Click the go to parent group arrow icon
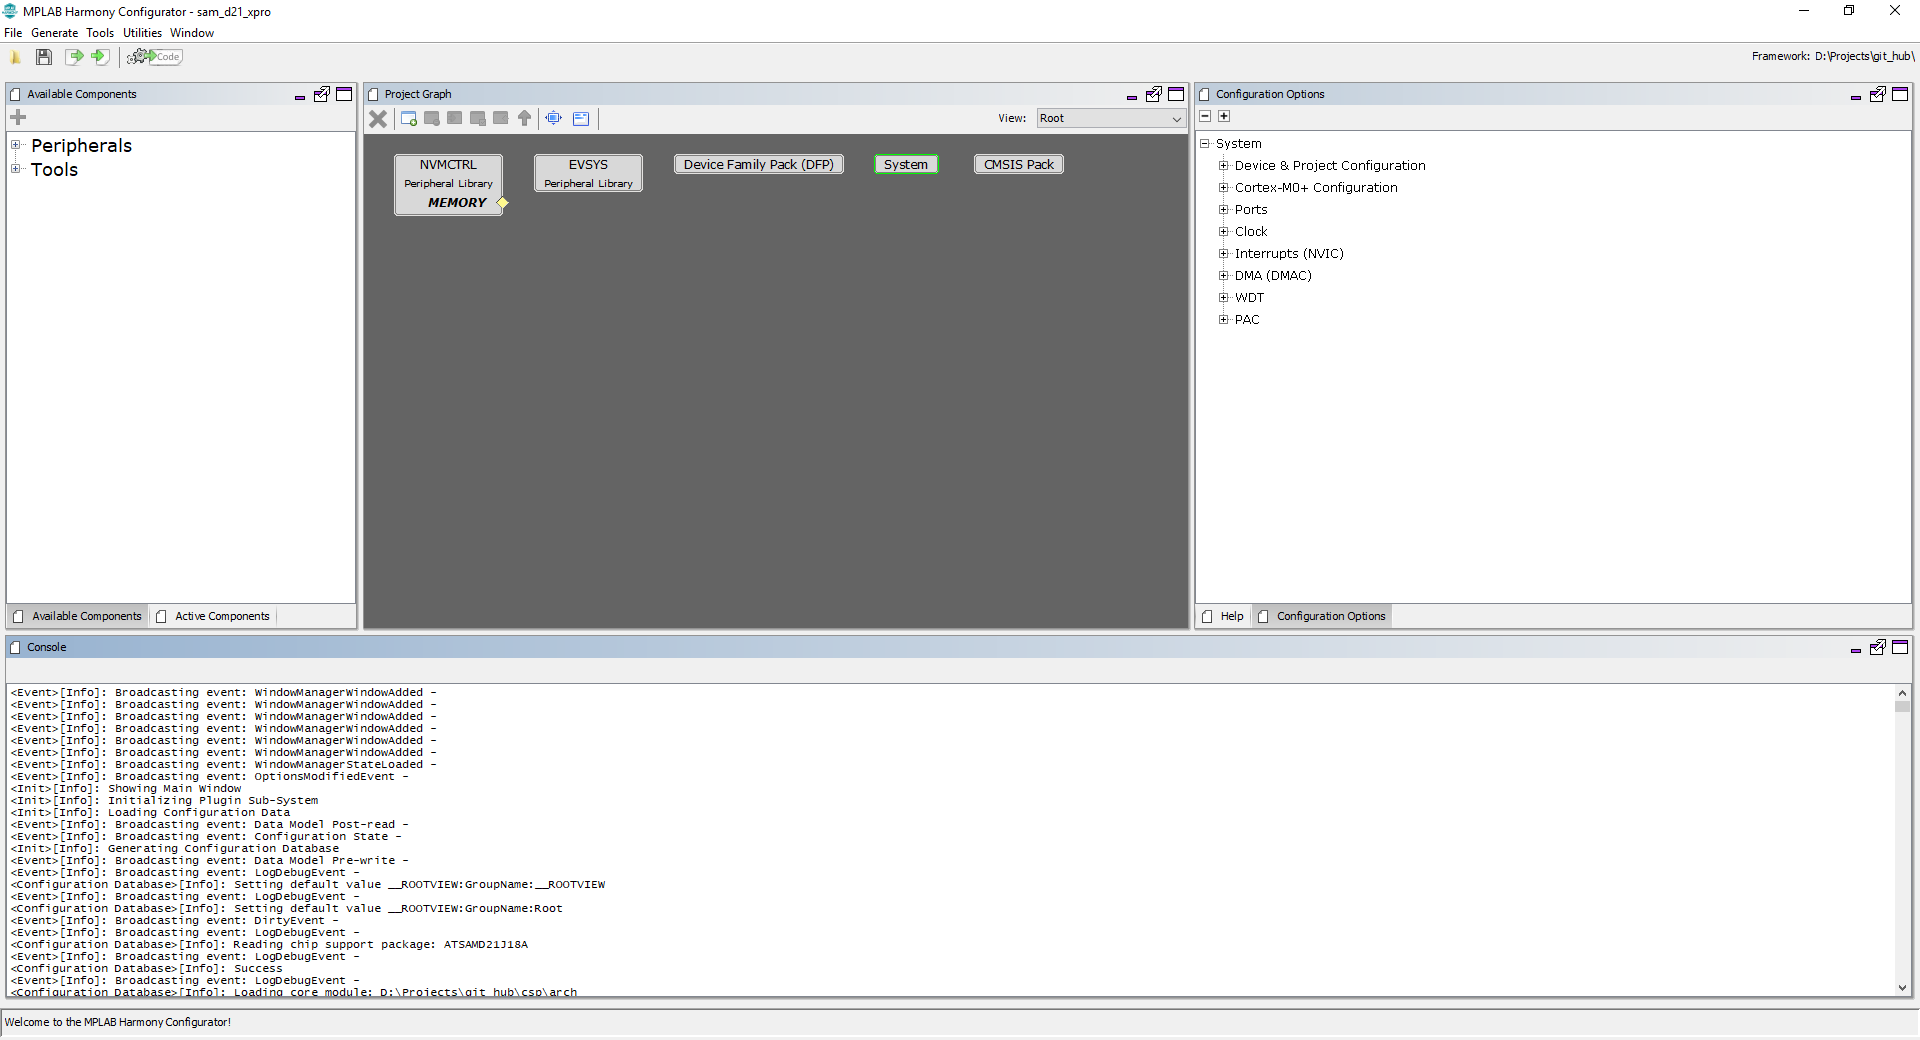Image resolution: width=1920 pixels, height=1040 pixels. tap(525, 118)
